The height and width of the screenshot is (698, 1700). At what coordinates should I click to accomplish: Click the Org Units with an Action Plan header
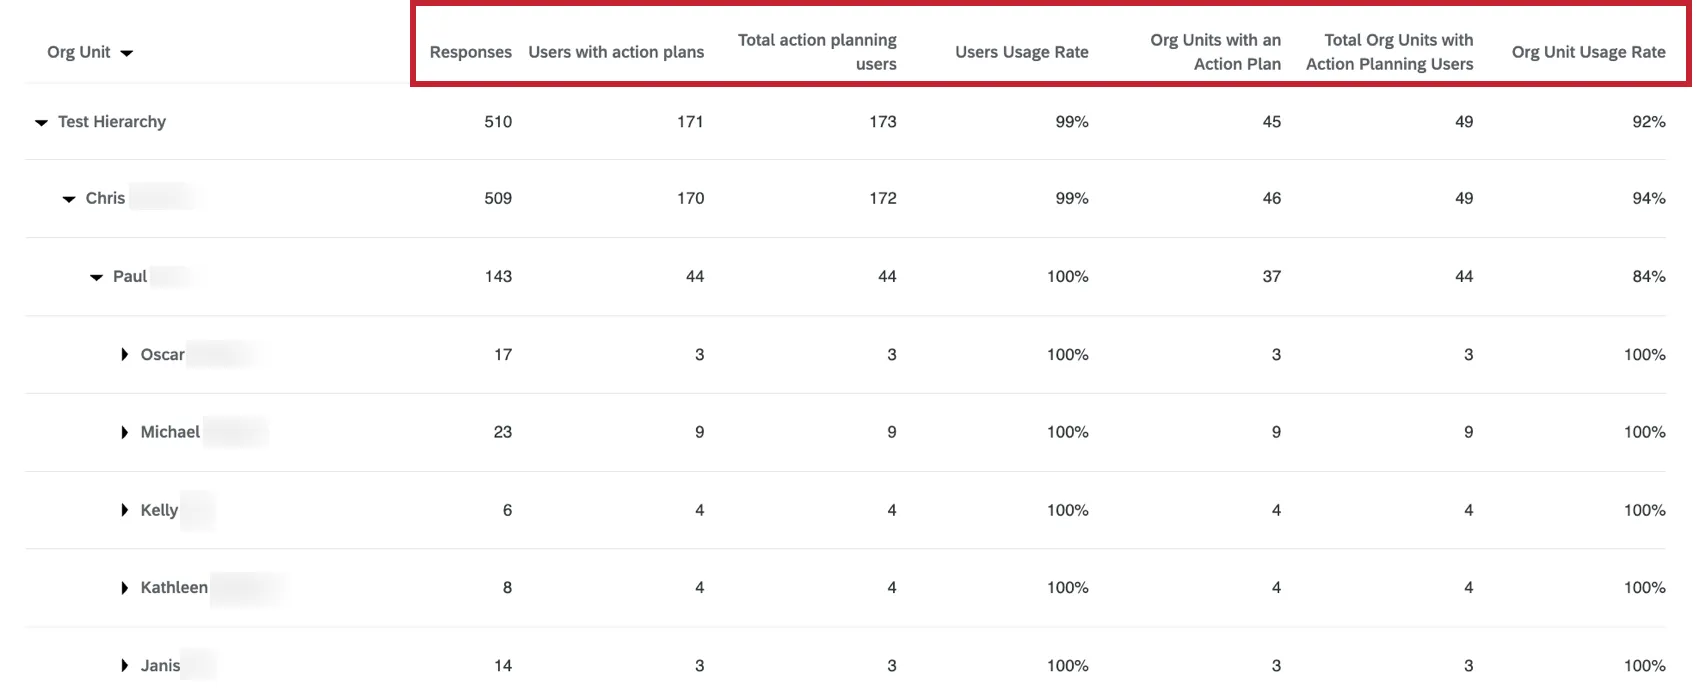click(1215, 52)
